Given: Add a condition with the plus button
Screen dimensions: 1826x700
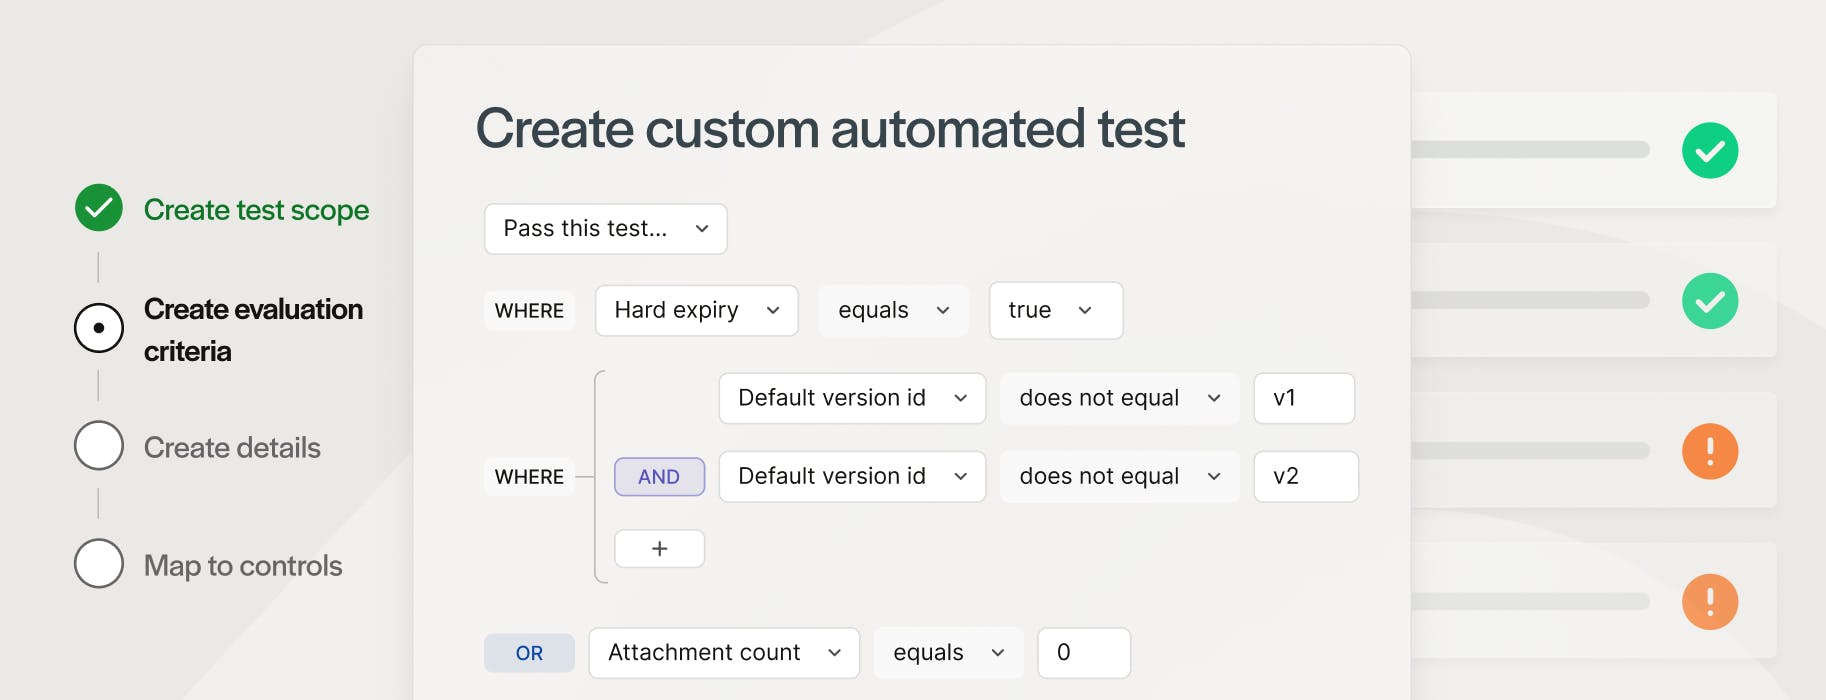Looking at the screenshot, I should point(659,549).
